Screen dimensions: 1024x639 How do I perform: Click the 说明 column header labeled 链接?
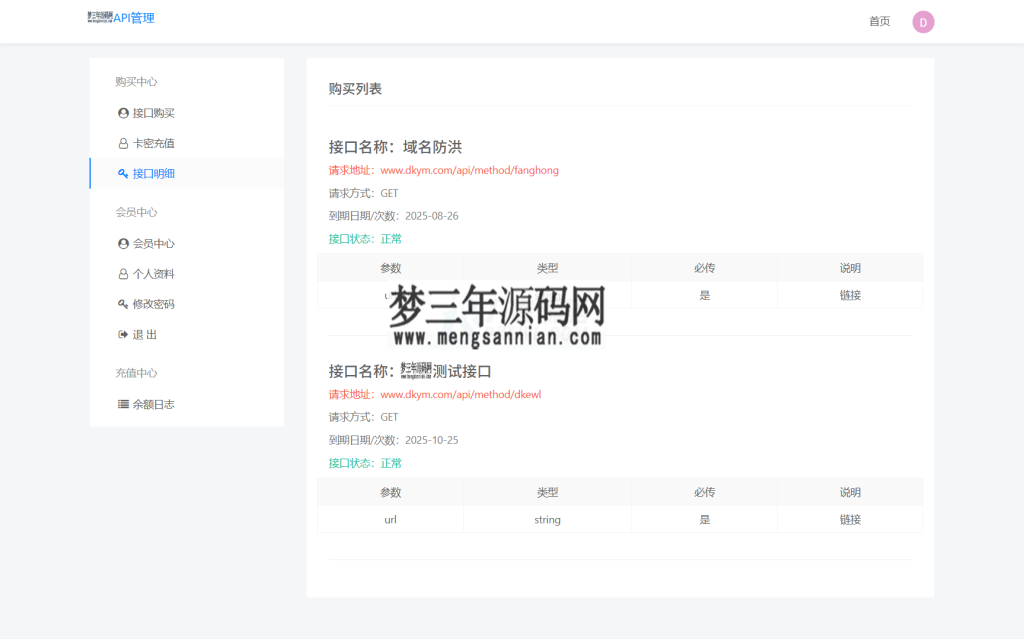click(850, 519)
